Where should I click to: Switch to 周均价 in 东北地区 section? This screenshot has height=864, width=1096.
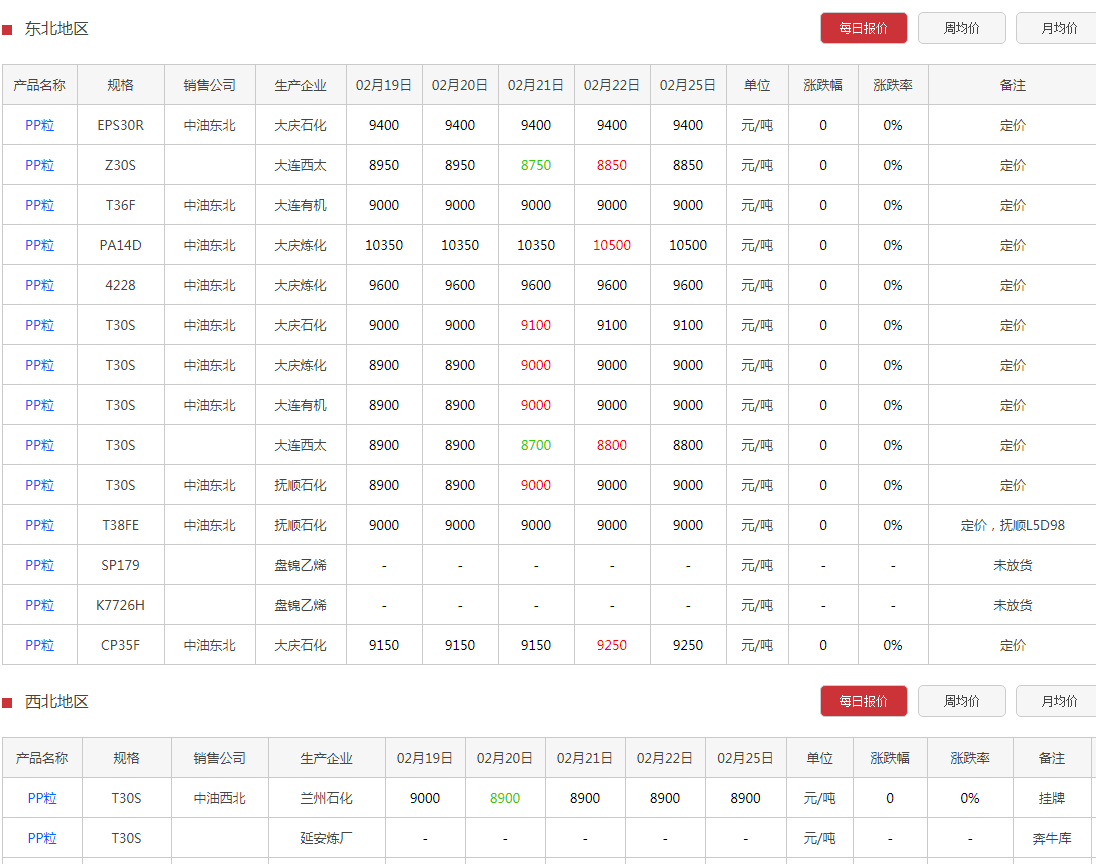961,28
